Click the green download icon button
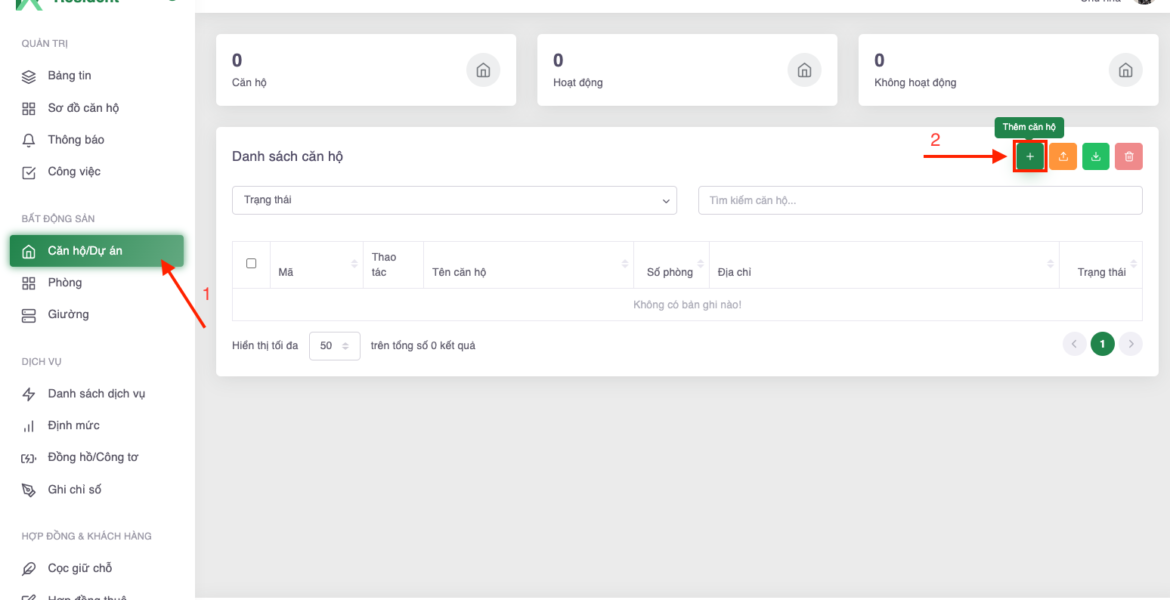This screenshot has width=1170, height=600. 1096,157
